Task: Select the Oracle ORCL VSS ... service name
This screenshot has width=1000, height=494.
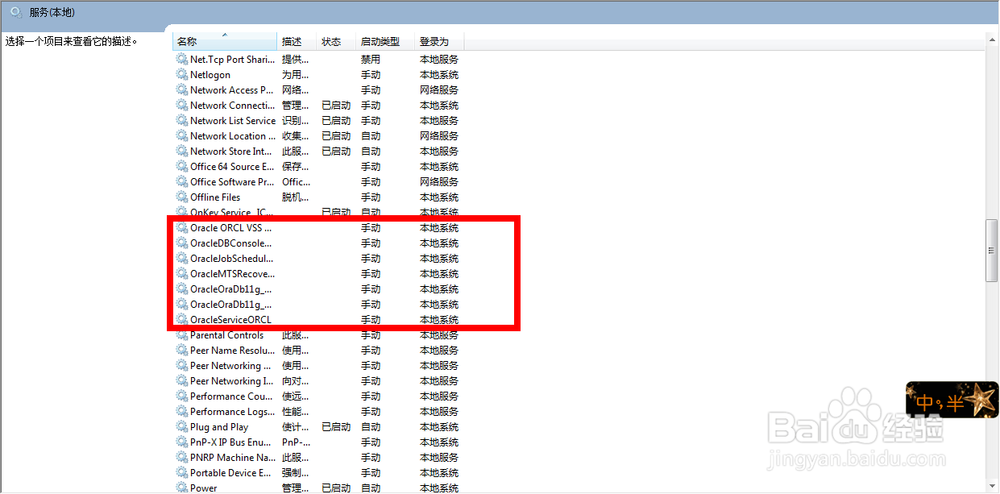Action: (x=231, y=228)
